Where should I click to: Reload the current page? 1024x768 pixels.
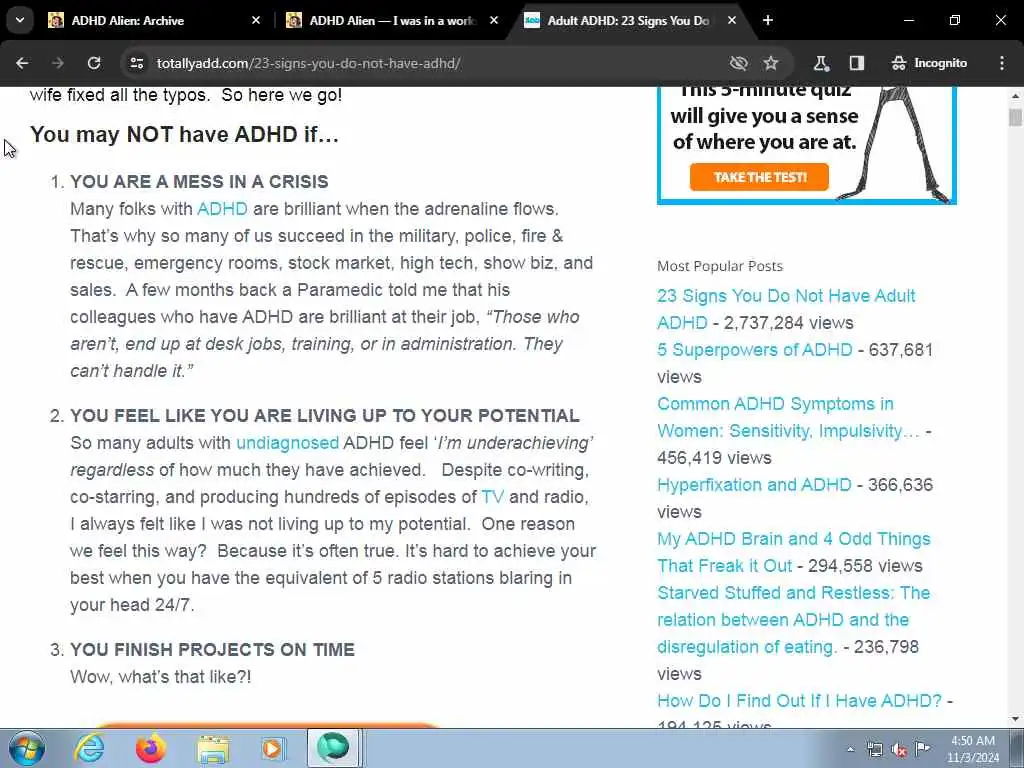tap(94, 63)
